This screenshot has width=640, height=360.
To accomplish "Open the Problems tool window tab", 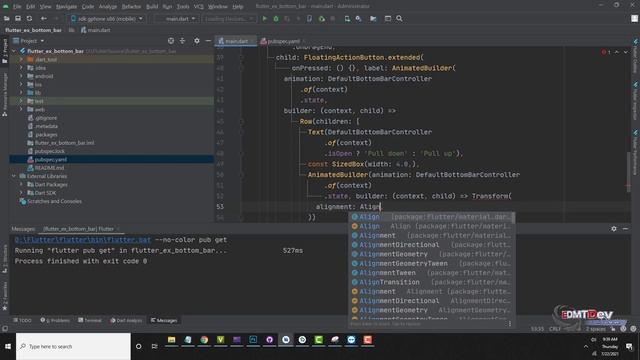I will [x=55, y=320].
